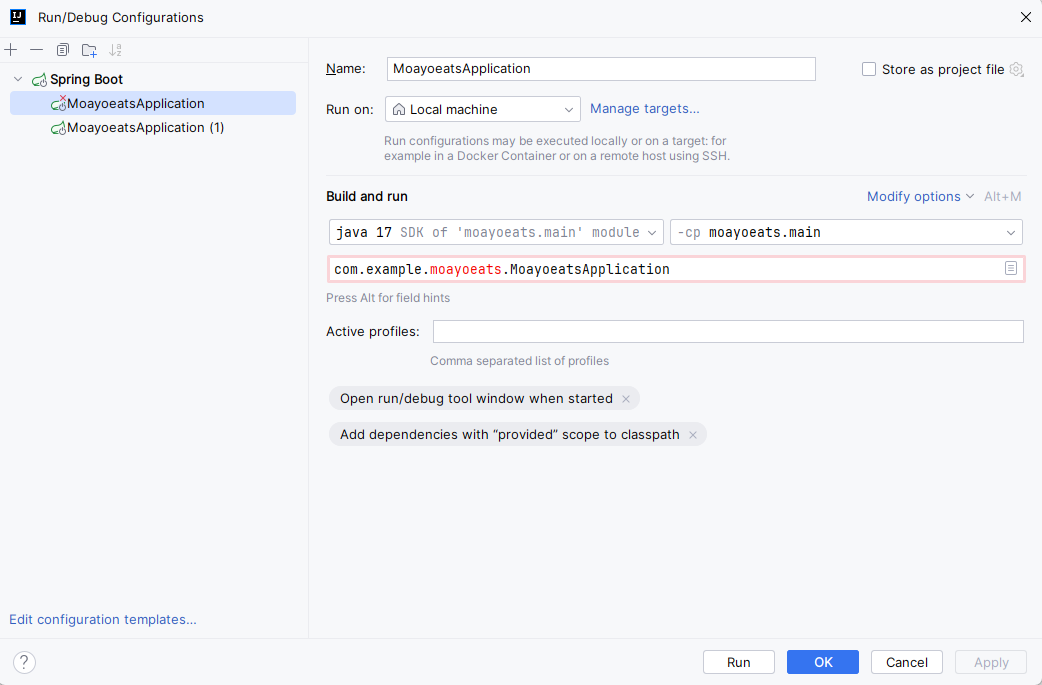Expand the Modify options menu
The image size is (1042, 685).
pos(920,197)
